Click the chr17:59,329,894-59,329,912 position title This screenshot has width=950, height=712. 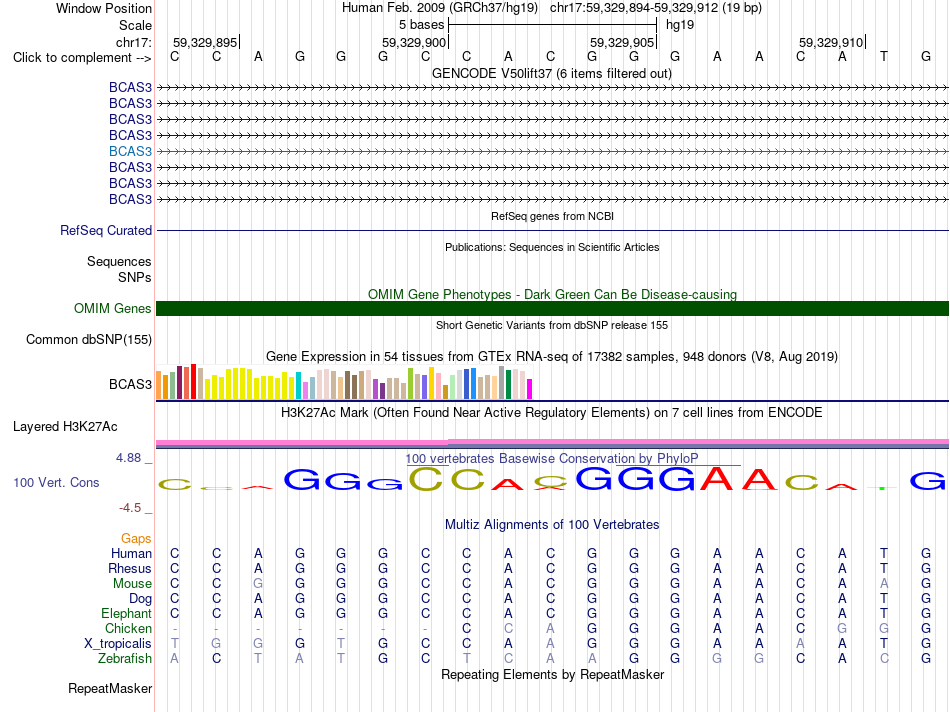pyautogui.click(x=656, y=8)
